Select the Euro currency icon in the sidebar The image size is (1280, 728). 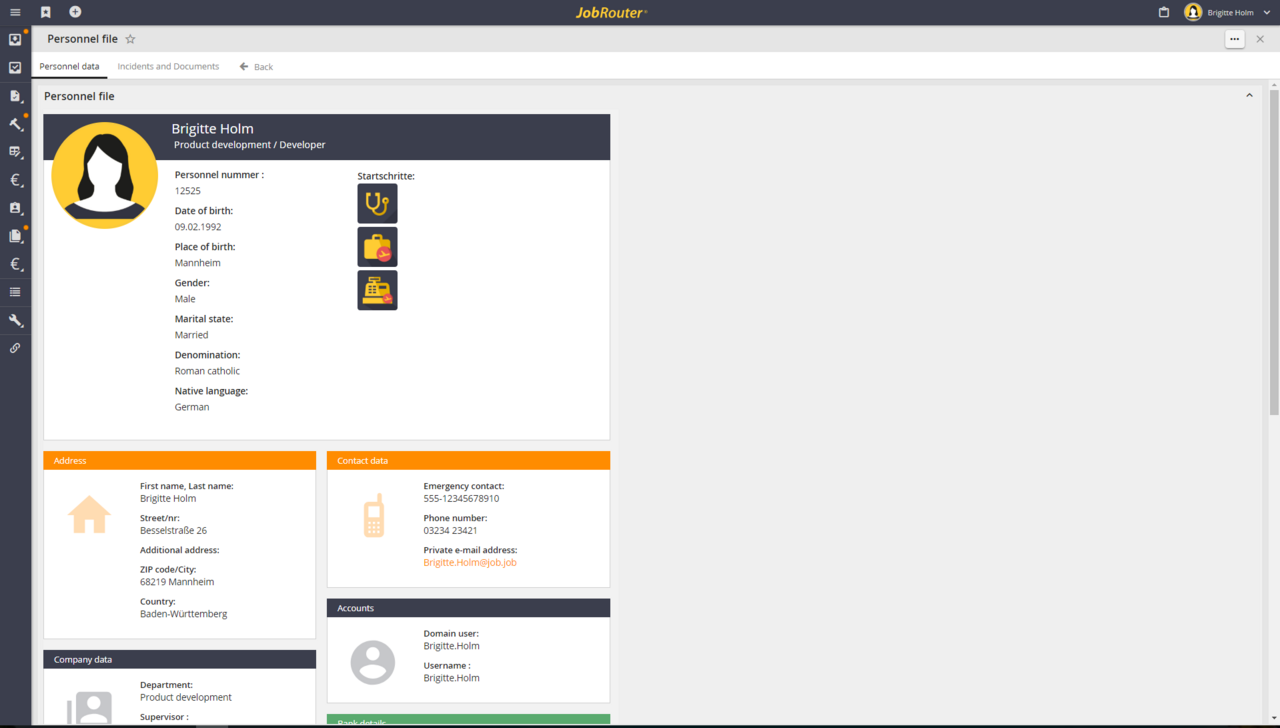pos(14,180)
